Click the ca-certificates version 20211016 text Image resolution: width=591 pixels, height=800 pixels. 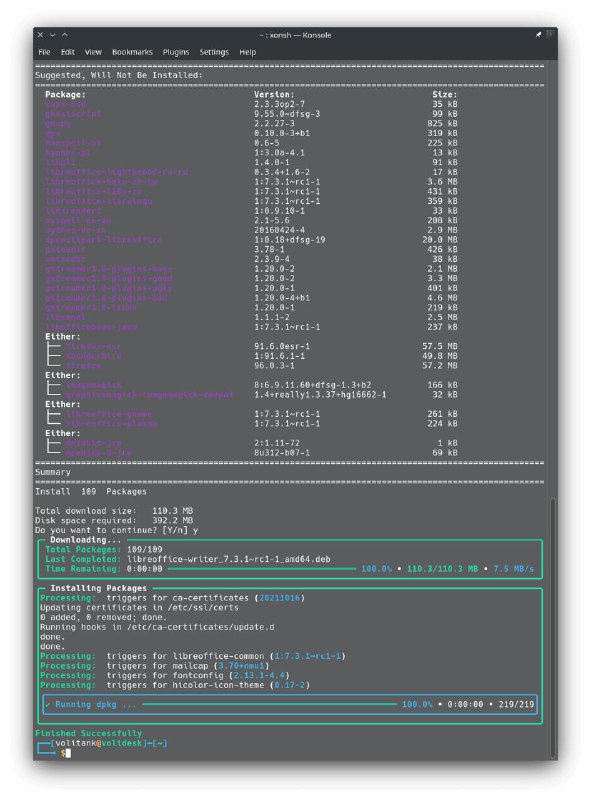click(279, 597)
